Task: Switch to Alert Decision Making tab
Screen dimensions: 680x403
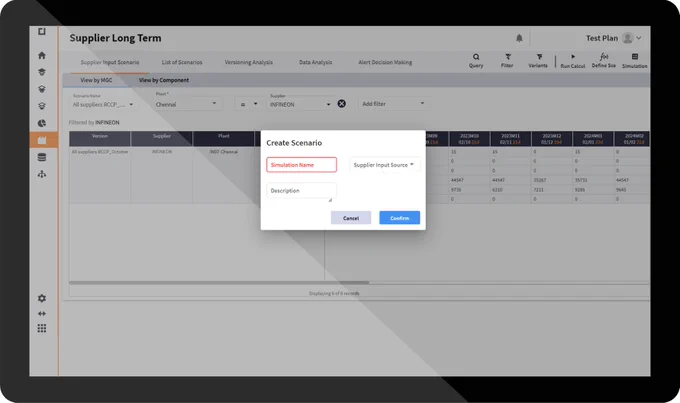Action: (x=385, y=62)
